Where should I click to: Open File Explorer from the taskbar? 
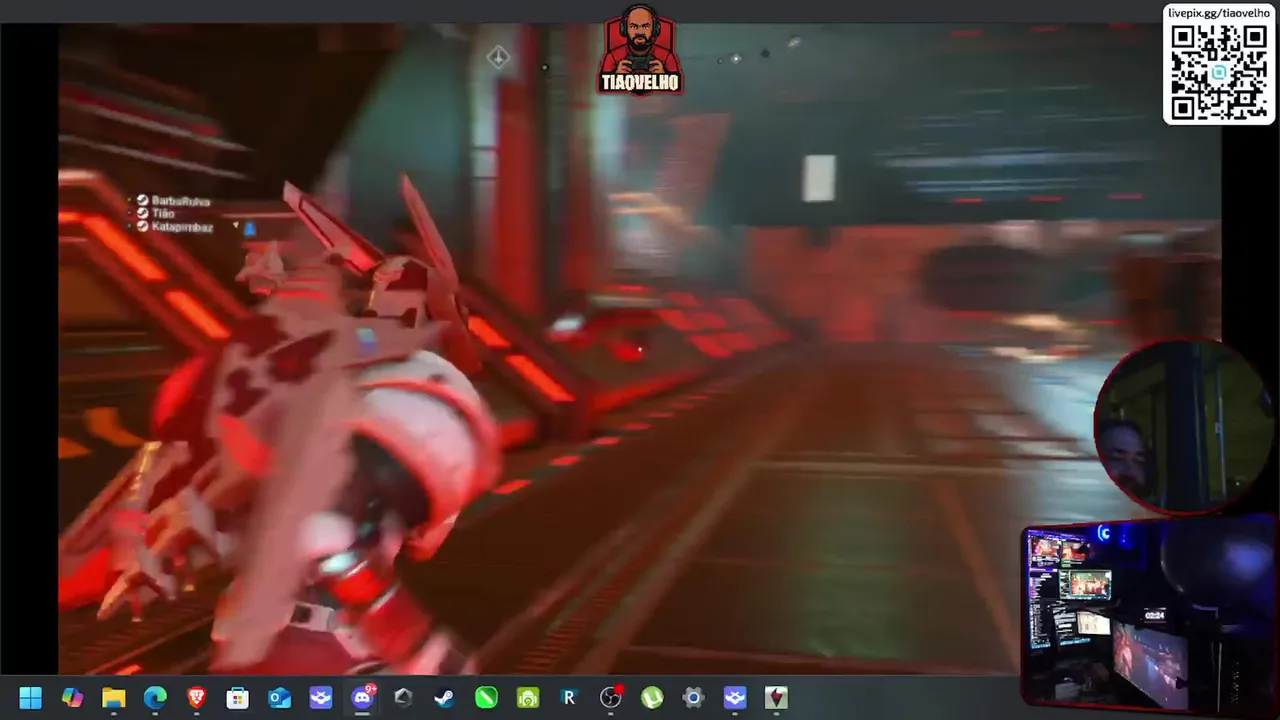[x=113, y=698]
